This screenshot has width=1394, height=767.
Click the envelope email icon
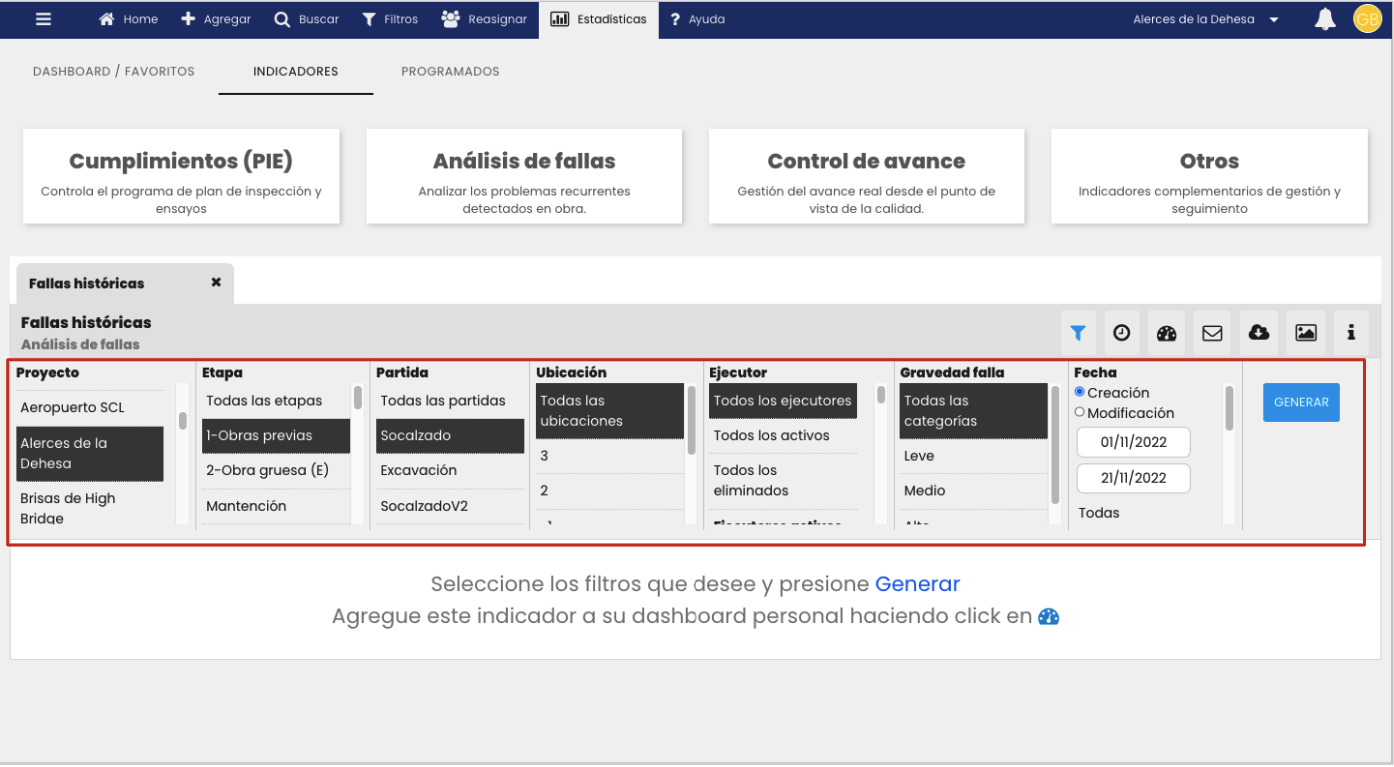point(1212,333)
